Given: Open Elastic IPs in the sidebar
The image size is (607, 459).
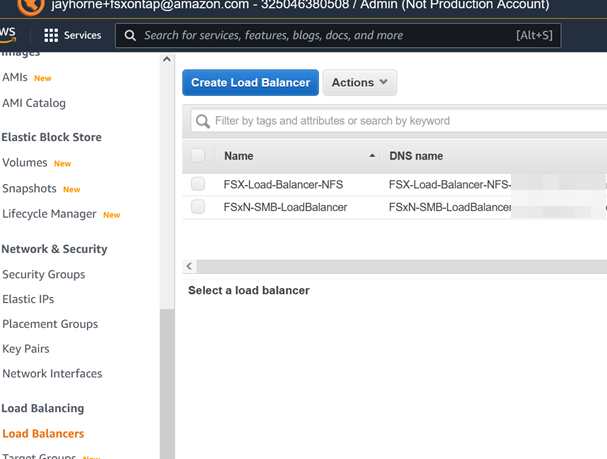Looking at the screenshot, I should coord(28,299).
